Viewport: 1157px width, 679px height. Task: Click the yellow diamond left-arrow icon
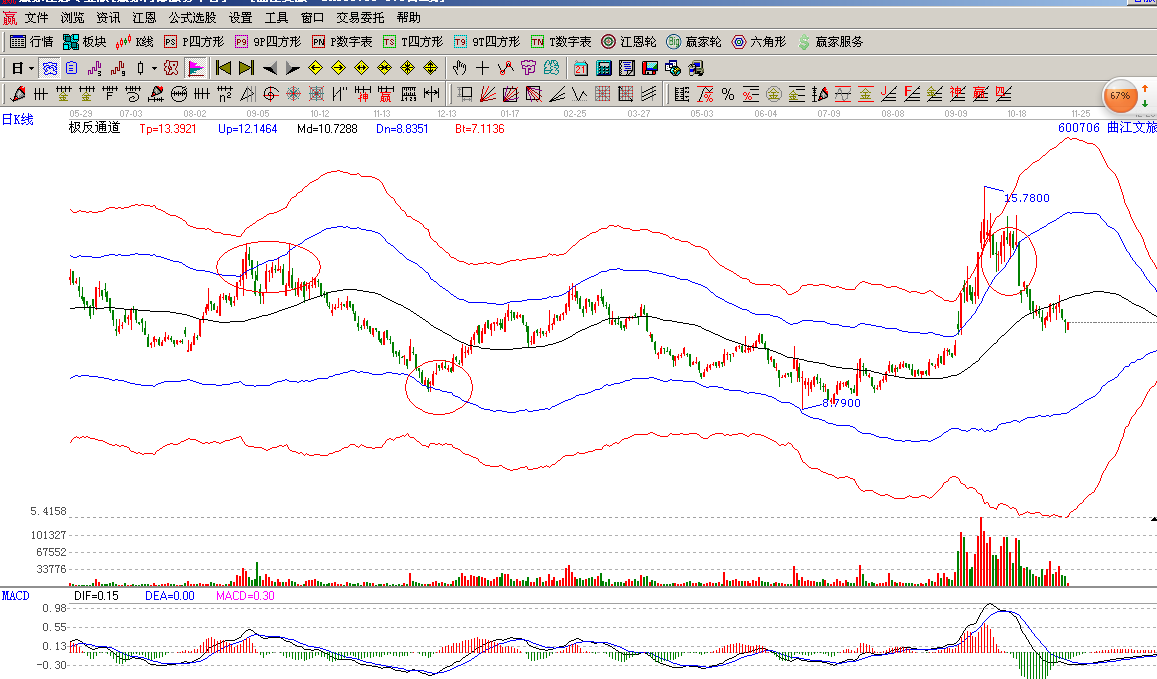pos(315,68)
